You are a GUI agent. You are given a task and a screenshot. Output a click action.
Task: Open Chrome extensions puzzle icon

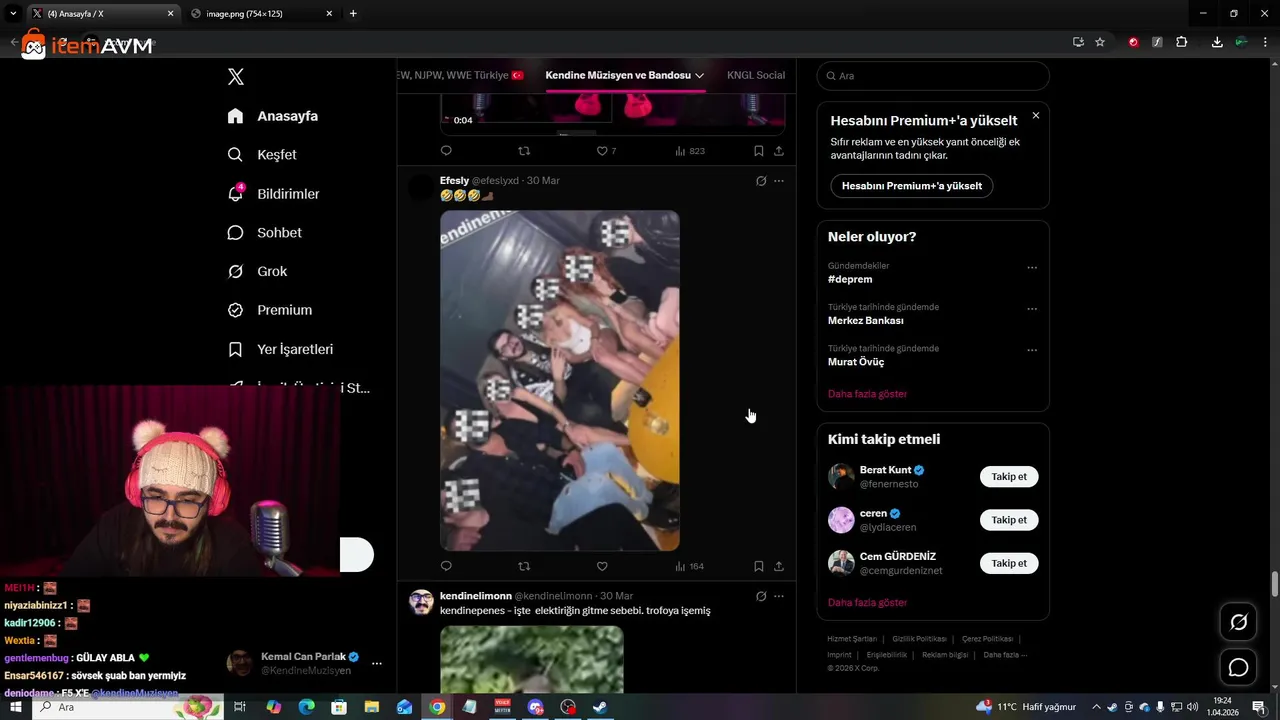coord(1182,42)
